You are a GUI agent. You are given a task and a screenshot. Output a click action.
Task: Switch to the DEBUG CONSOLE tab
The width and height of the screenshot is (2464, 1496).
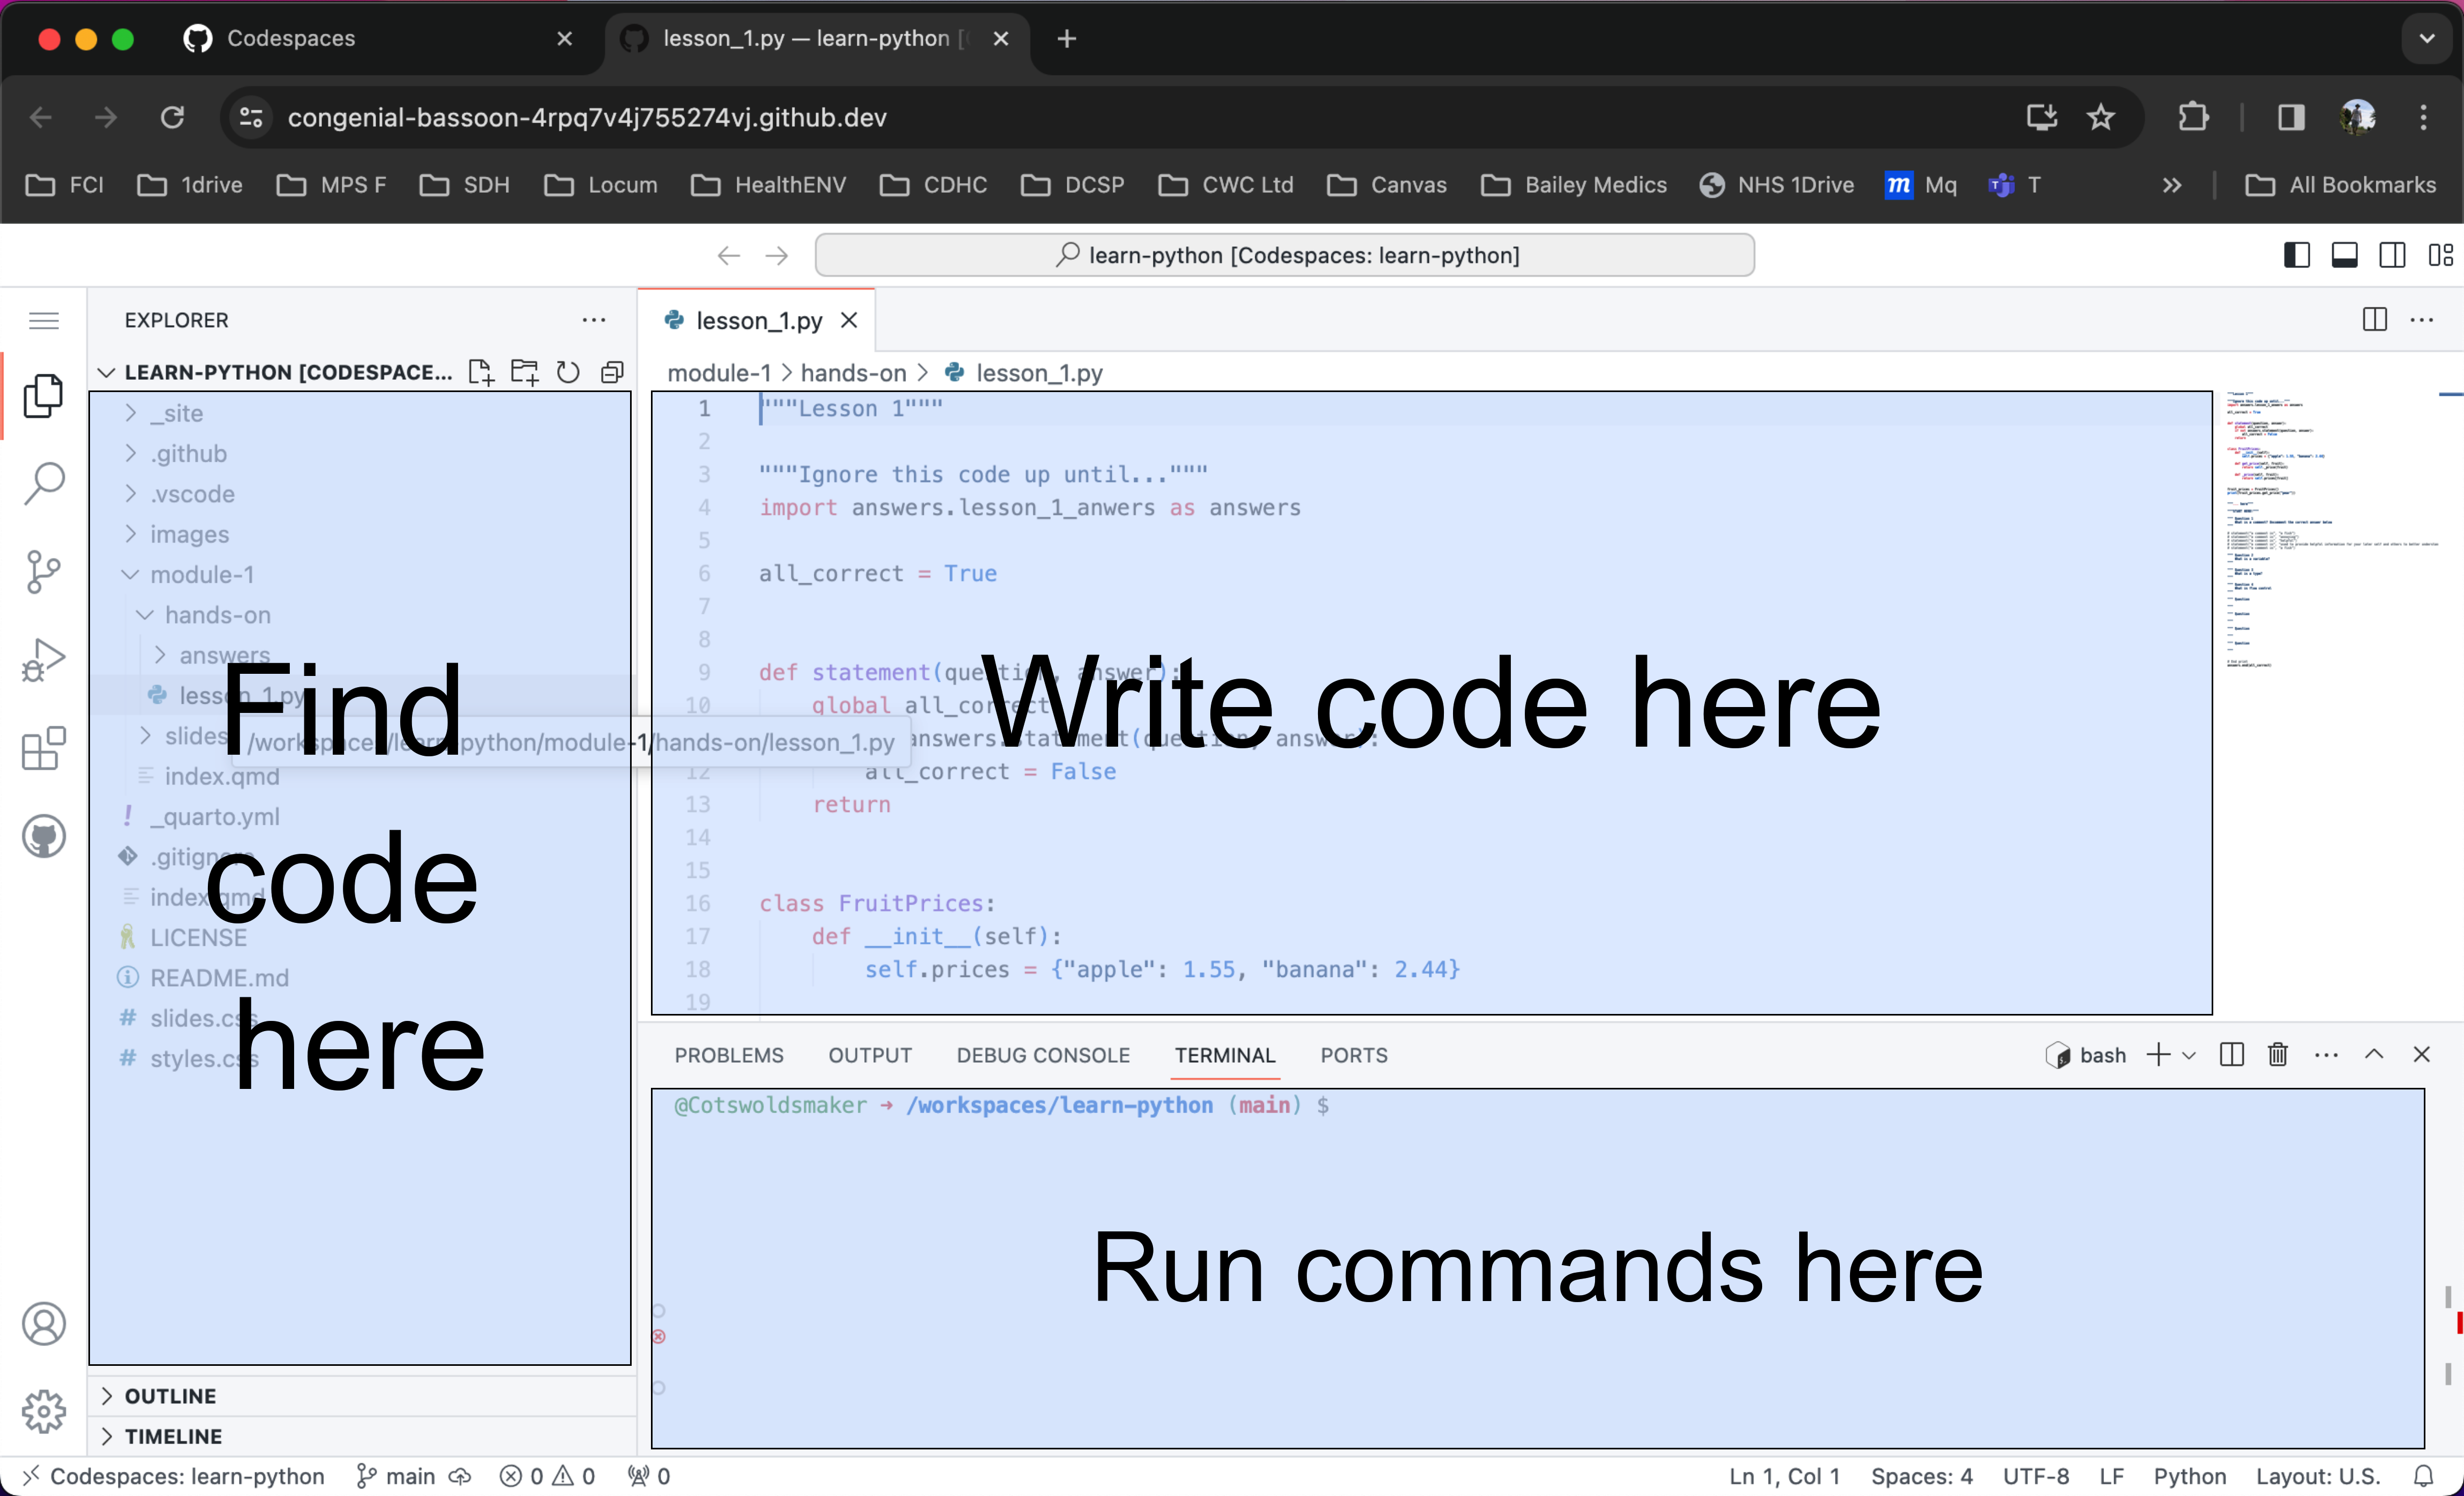click(x=1043, y=1055)
